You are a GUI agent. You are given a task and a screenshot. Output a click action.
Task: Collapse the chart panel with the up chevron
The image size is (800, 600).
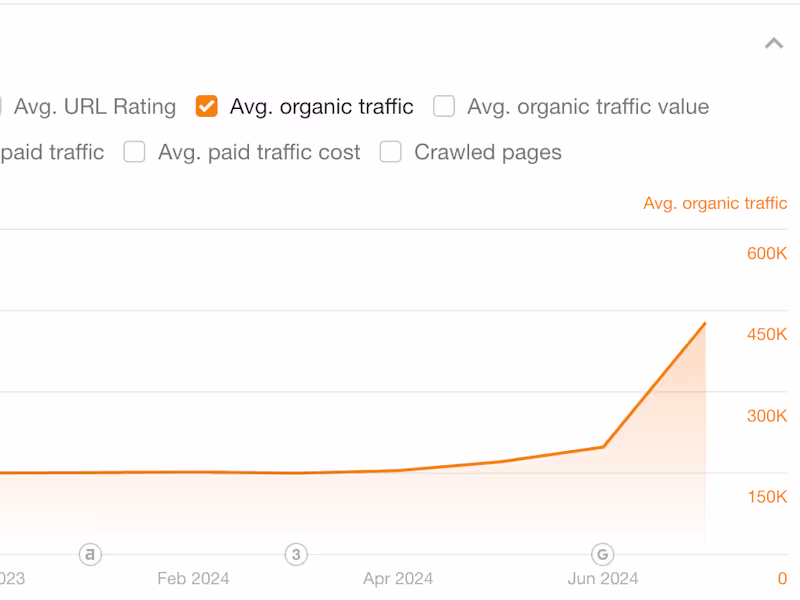pos(773,43)
